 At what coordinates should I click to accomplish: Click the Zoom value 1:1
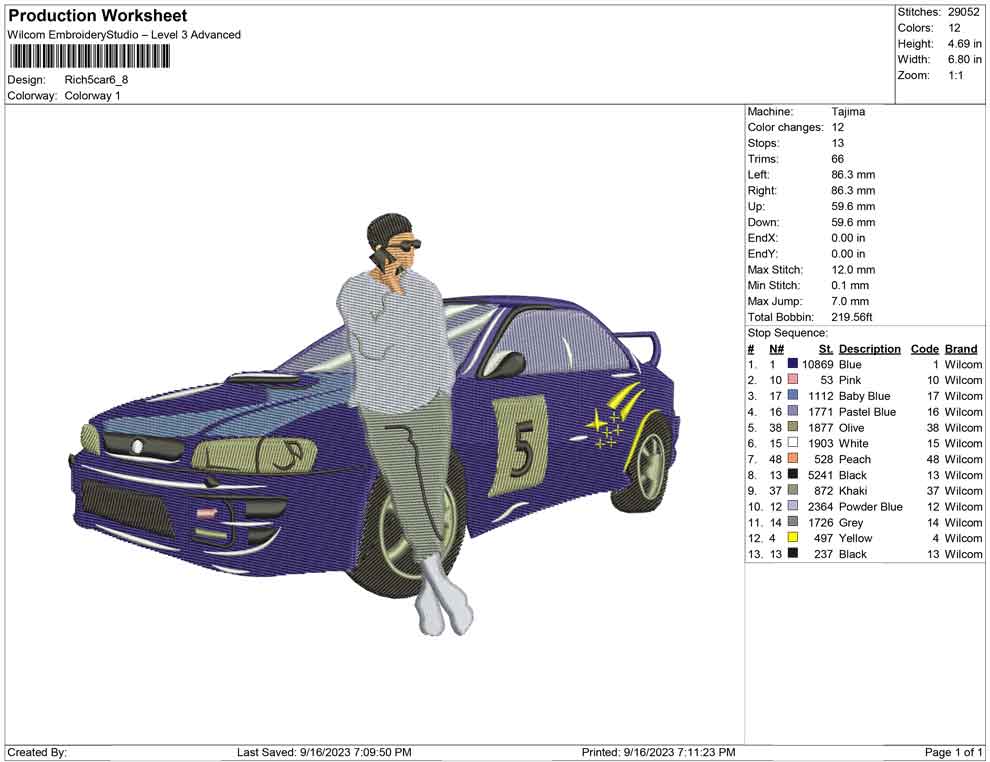point(955,75)
